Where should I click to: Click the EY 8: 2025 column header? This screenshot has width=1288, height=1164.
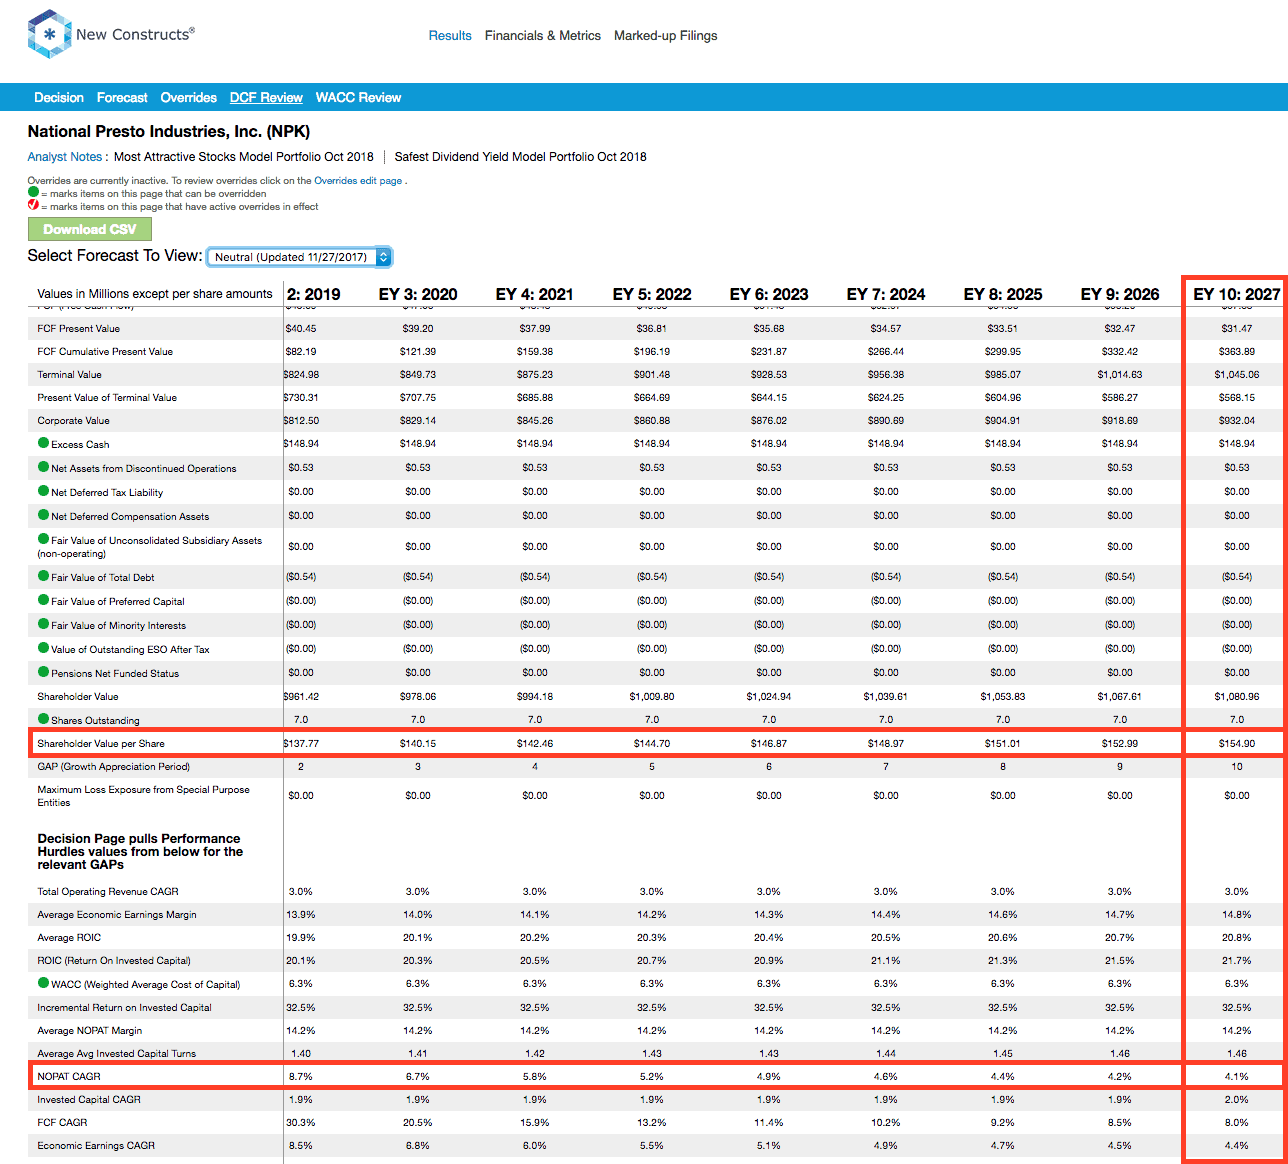pos(1003,294)
